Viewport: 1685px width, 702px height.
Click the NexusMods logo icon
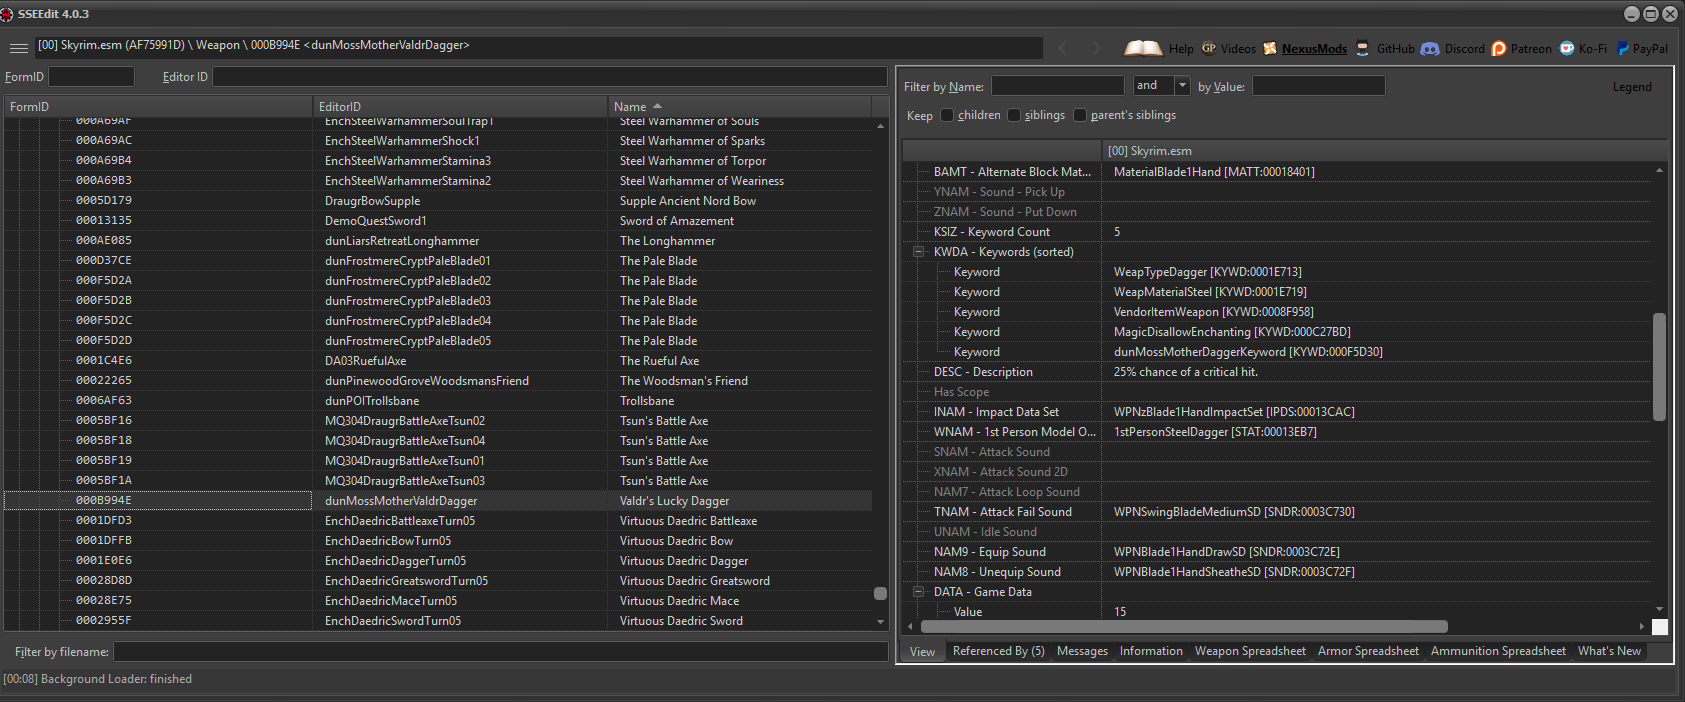pos(1270,48)
